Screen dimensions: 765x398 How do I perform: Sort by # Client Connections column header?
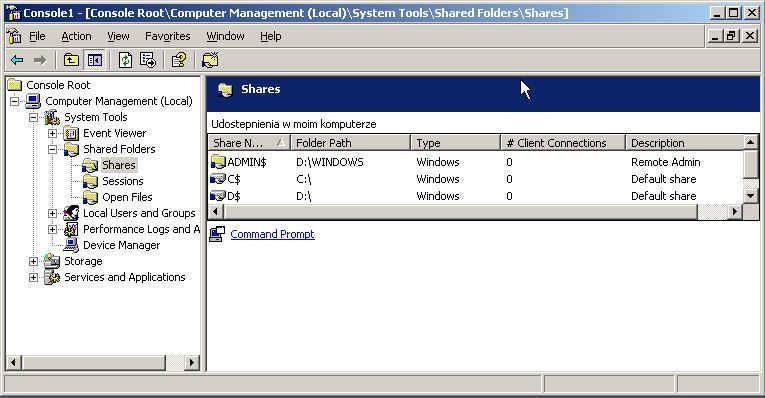[563, 143]
